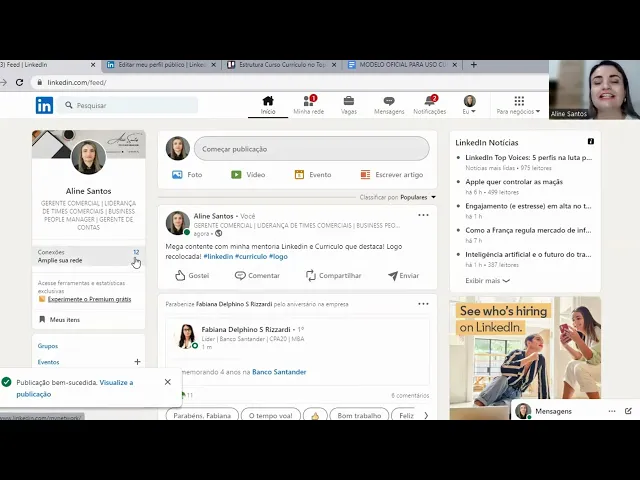Screen dimensions: 640x480
Task: Click Visualize a publicação link
Action: 75,388
